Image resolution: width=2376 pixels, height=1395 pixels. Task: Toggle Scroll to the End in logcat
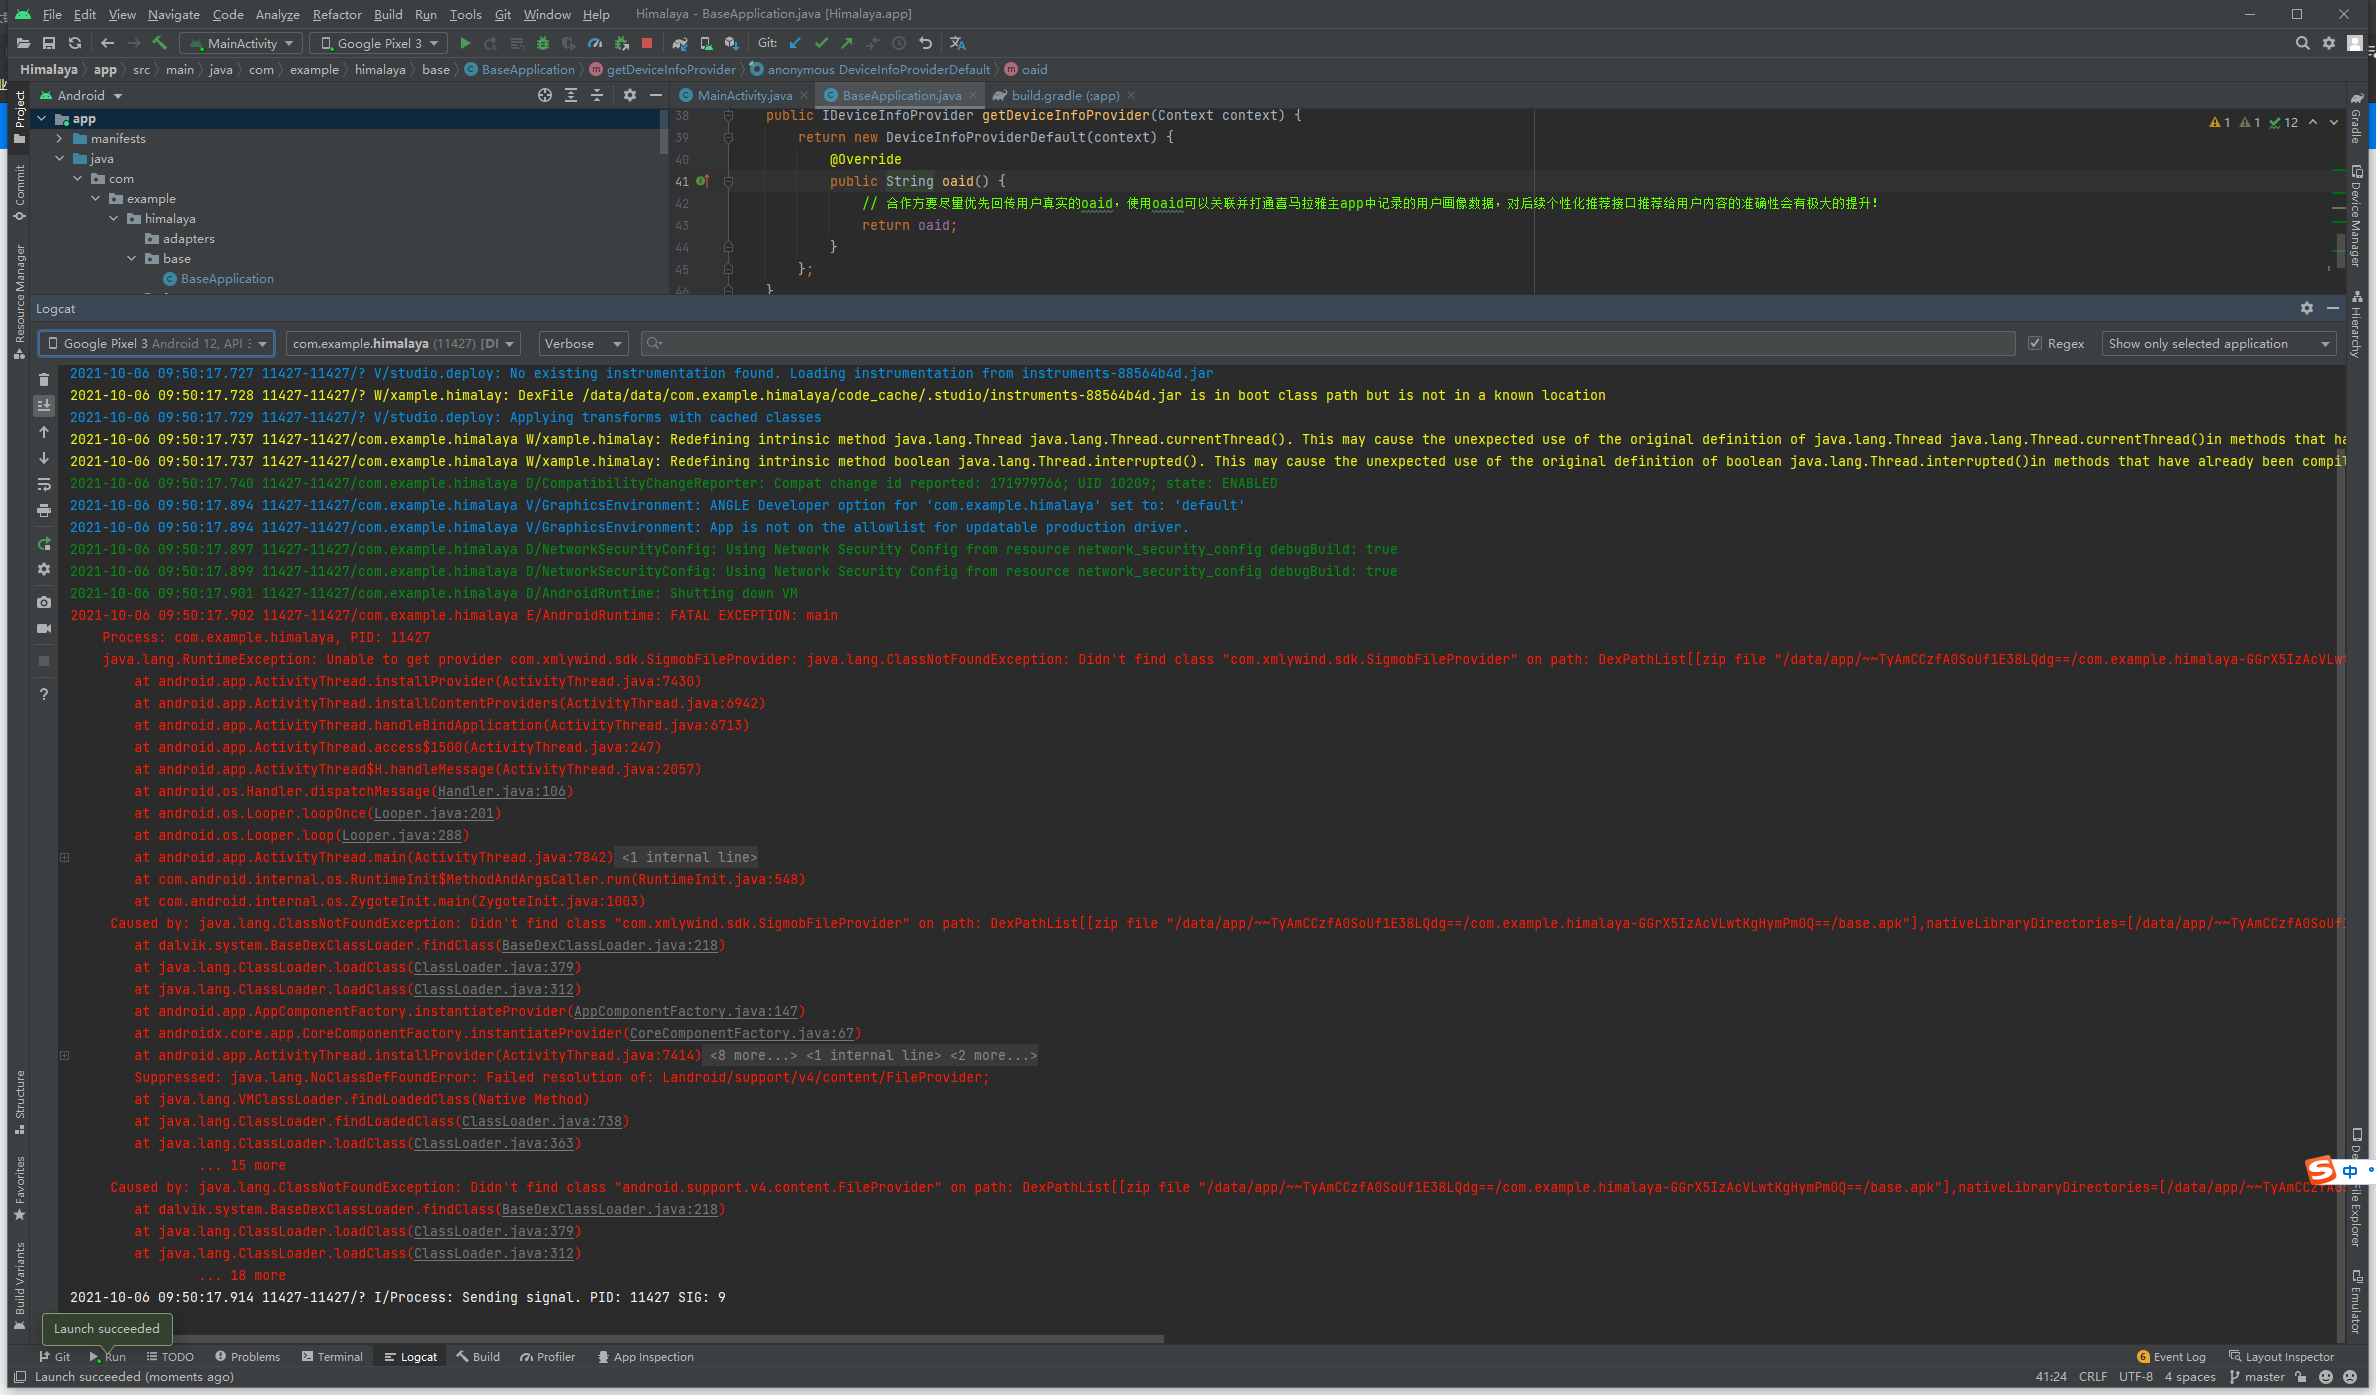44,405
